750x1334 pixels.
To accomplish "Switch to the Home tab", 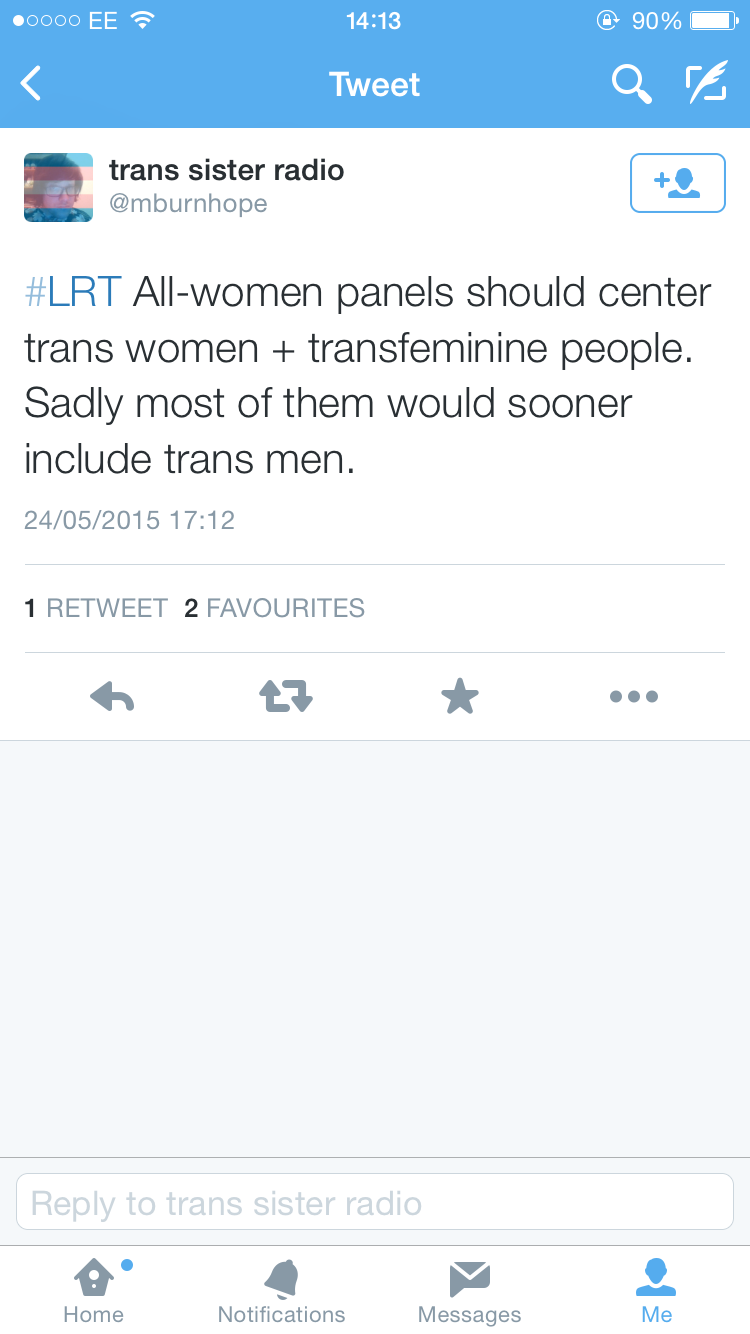I will (x=93, y=1290).
